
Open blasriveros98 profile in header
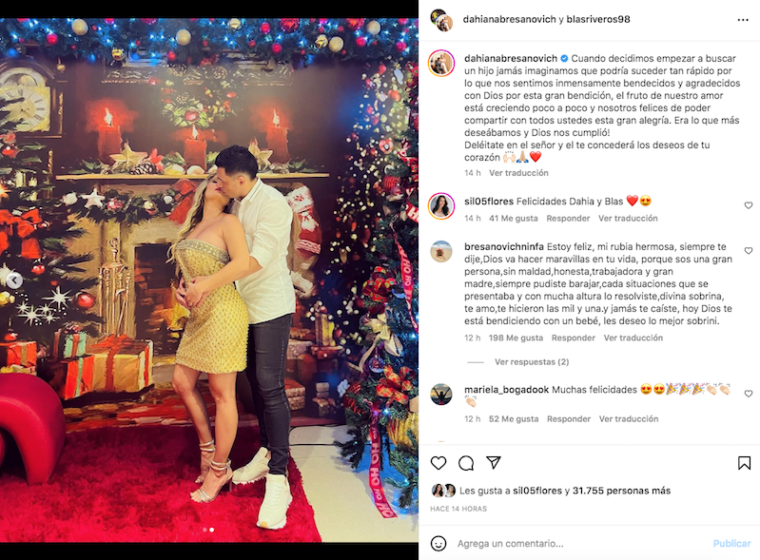[598, 19]
